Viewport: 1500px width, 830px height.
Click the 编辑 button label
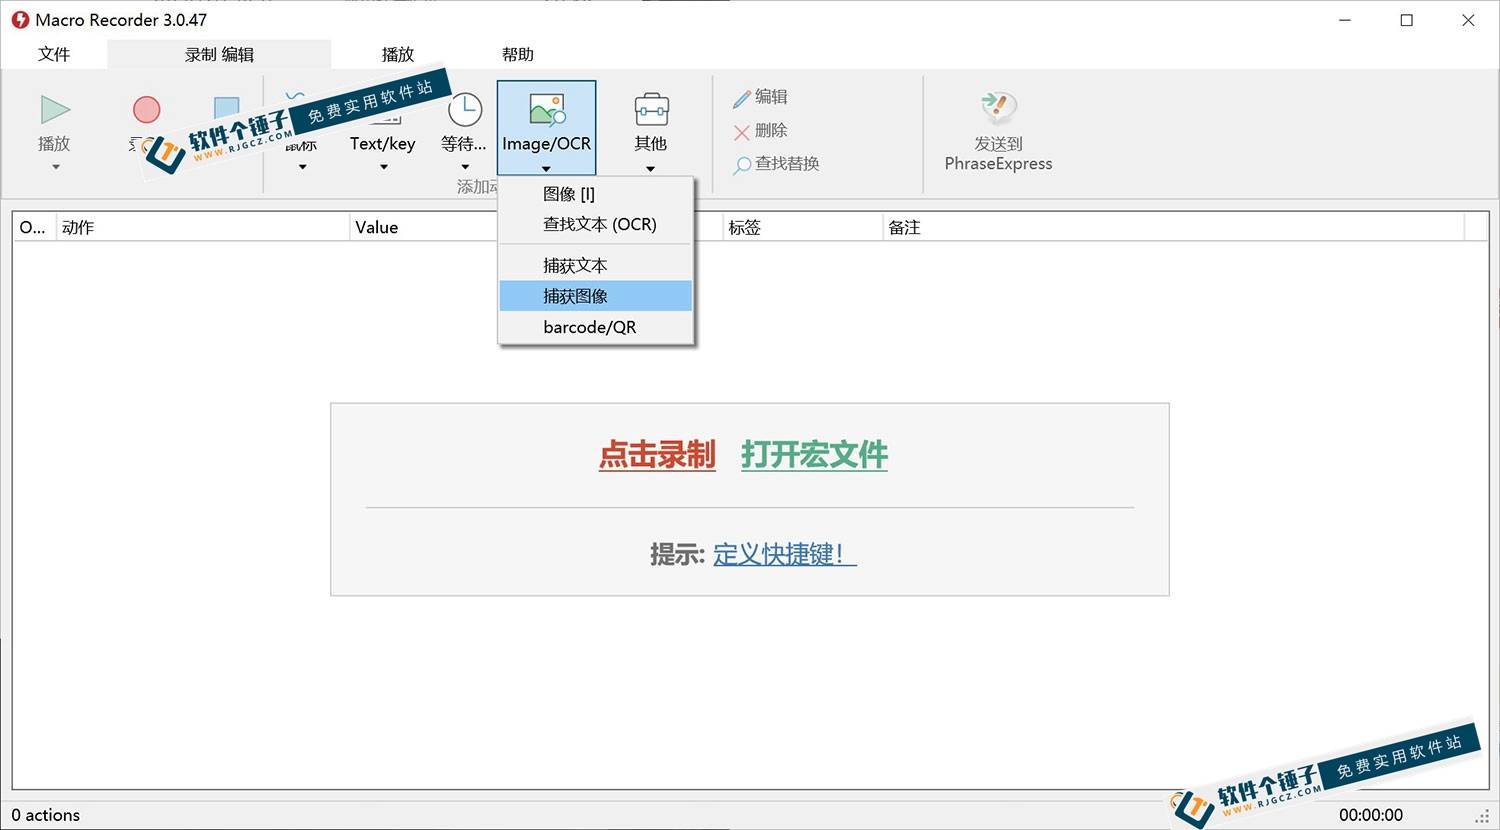(x=771, y=97)
